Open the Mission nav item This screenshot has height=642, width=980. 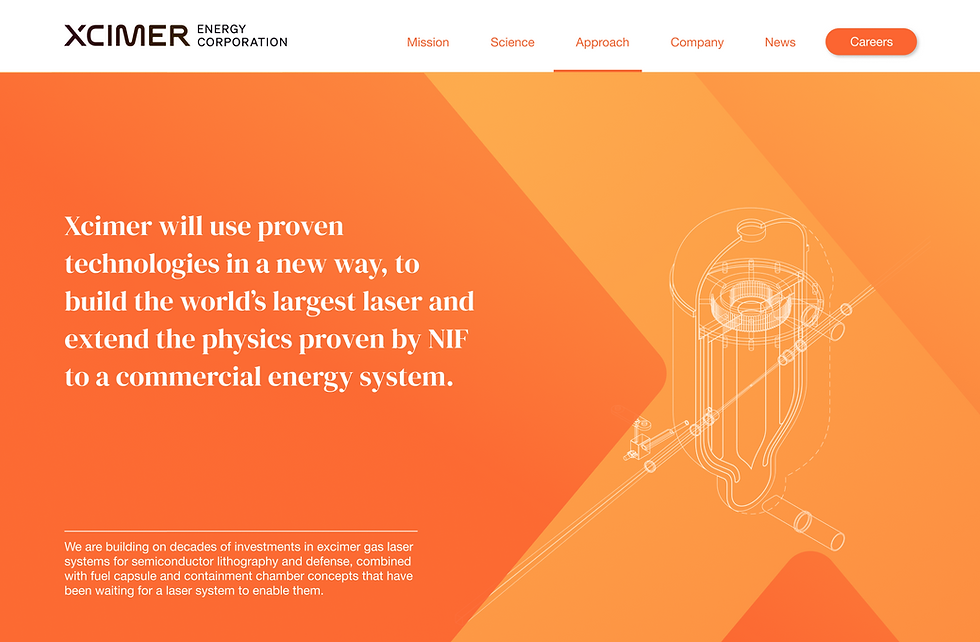428,42
